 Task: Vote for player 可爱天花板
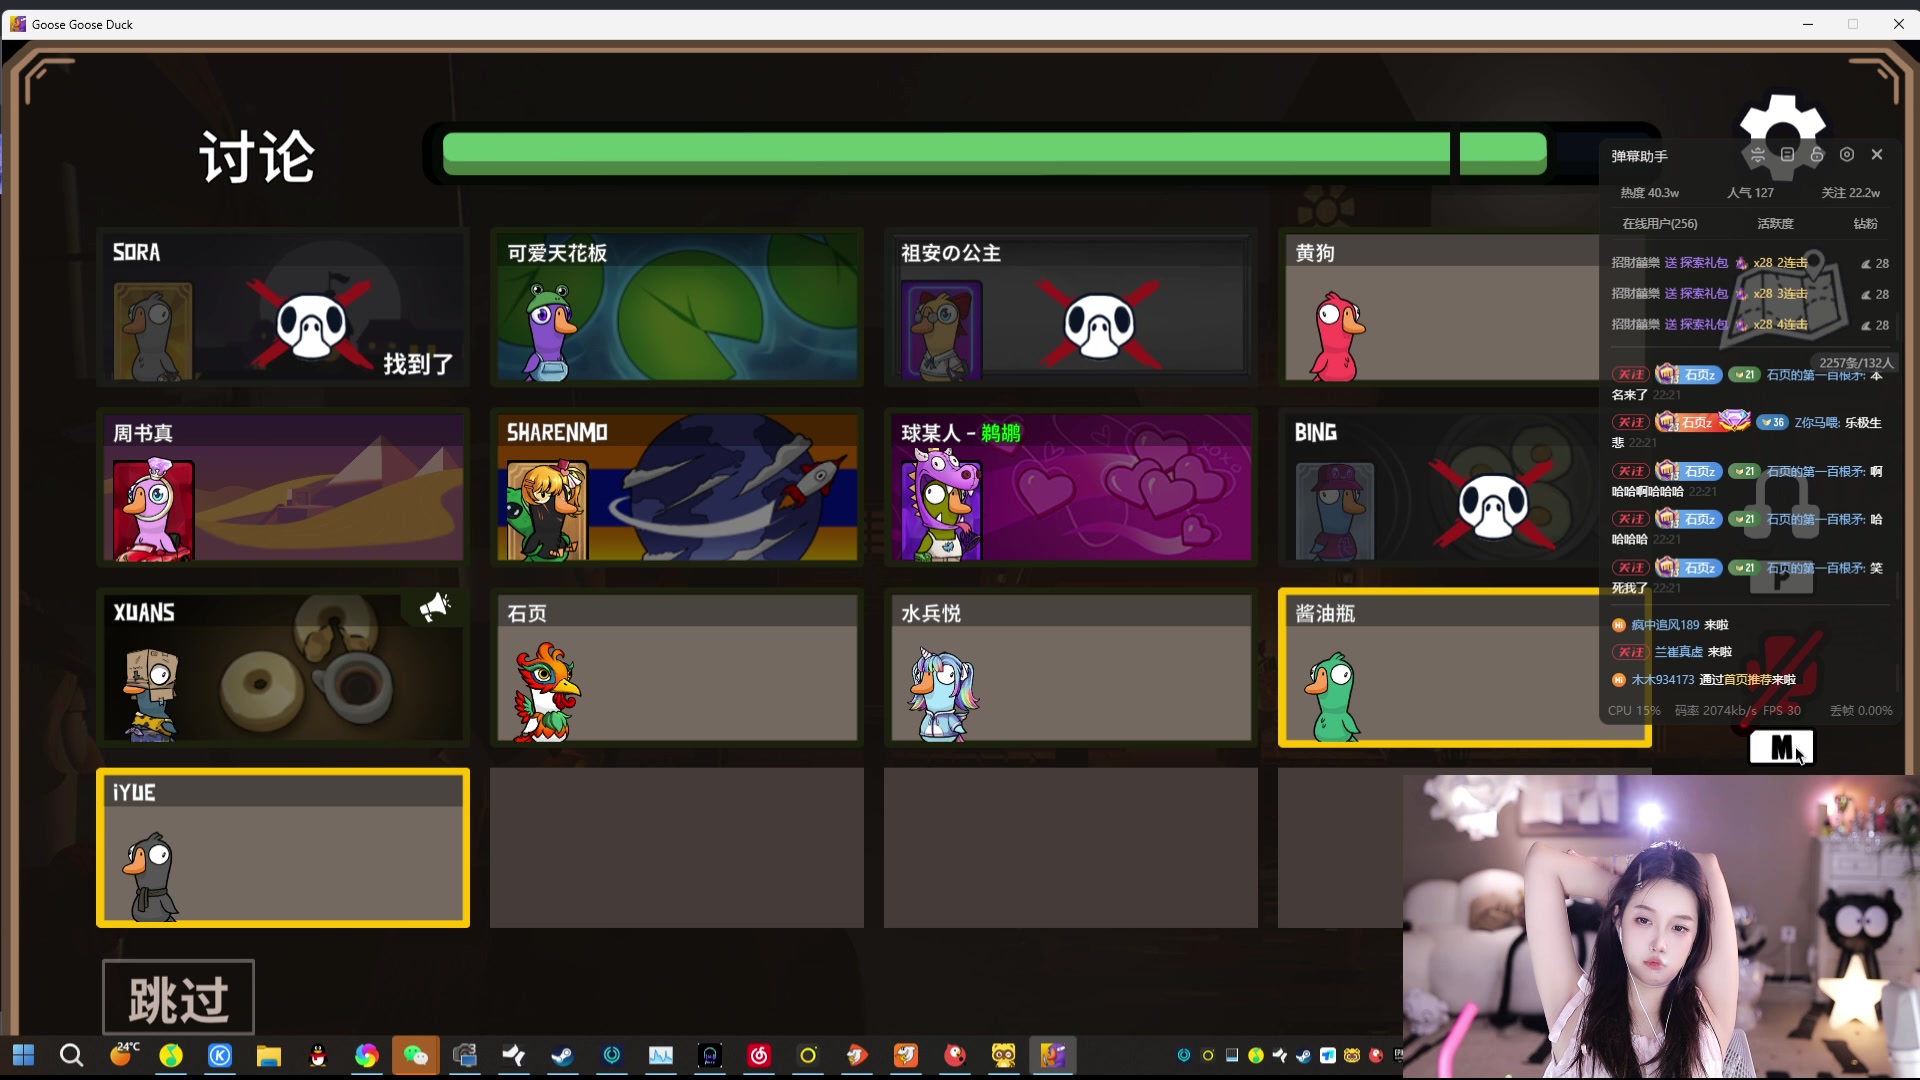[677, 307]
